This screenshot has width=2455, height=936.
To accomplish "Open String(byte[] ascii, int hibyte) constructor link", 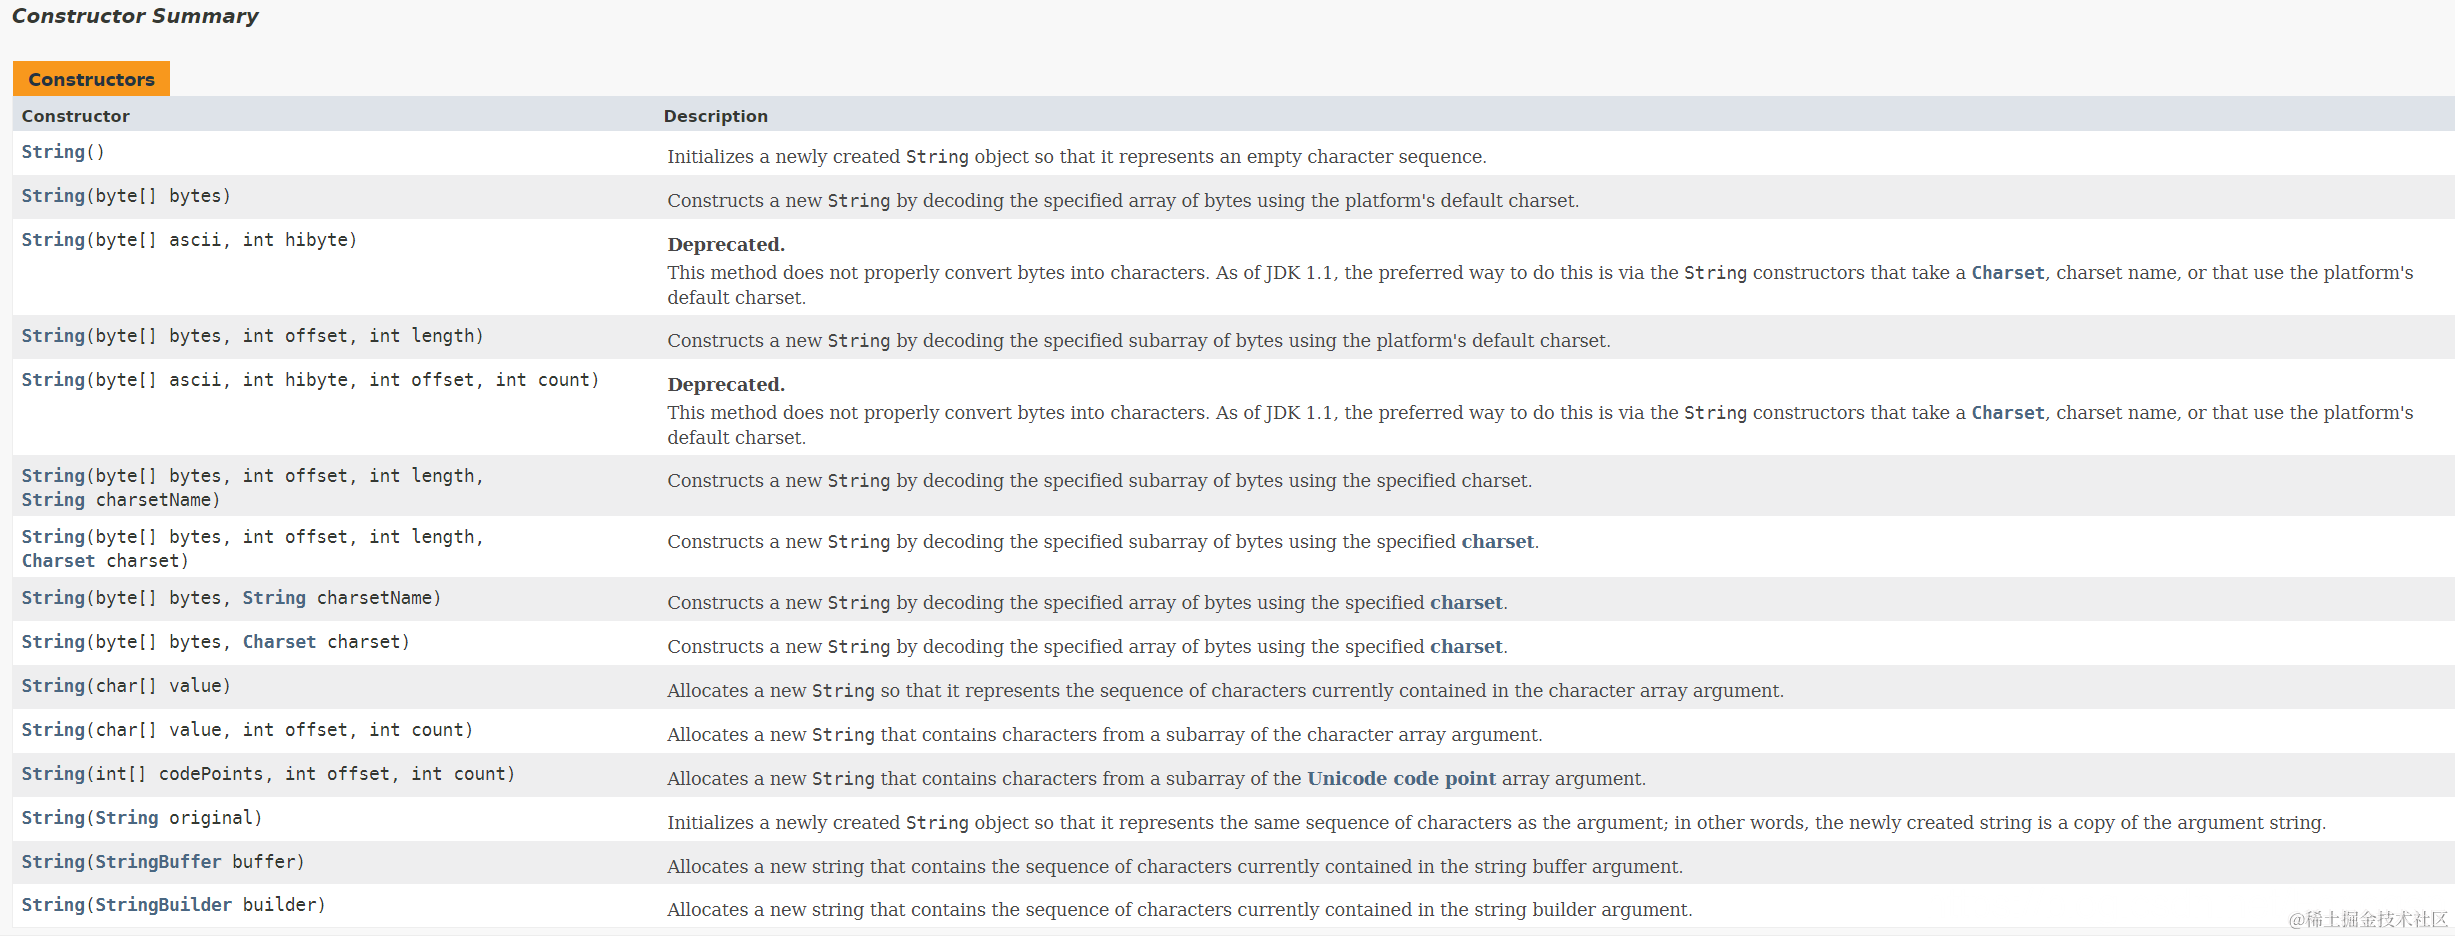I will pyautogui.click(x=53, y=240).
